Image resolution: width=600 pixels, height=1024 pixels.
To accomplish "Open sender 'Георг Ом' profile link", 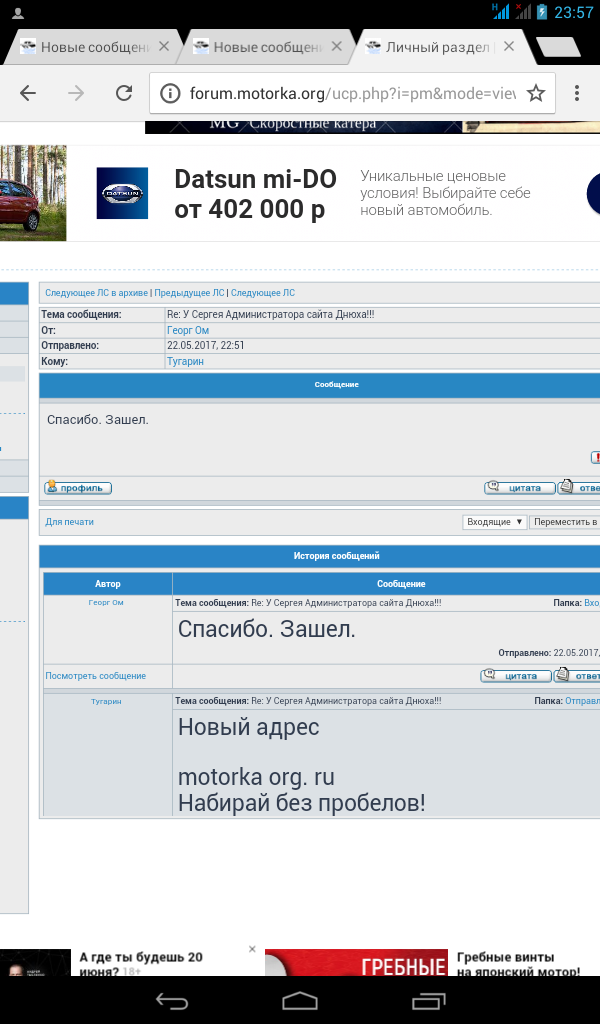I will pyautogui.click(x=187, y=330).
